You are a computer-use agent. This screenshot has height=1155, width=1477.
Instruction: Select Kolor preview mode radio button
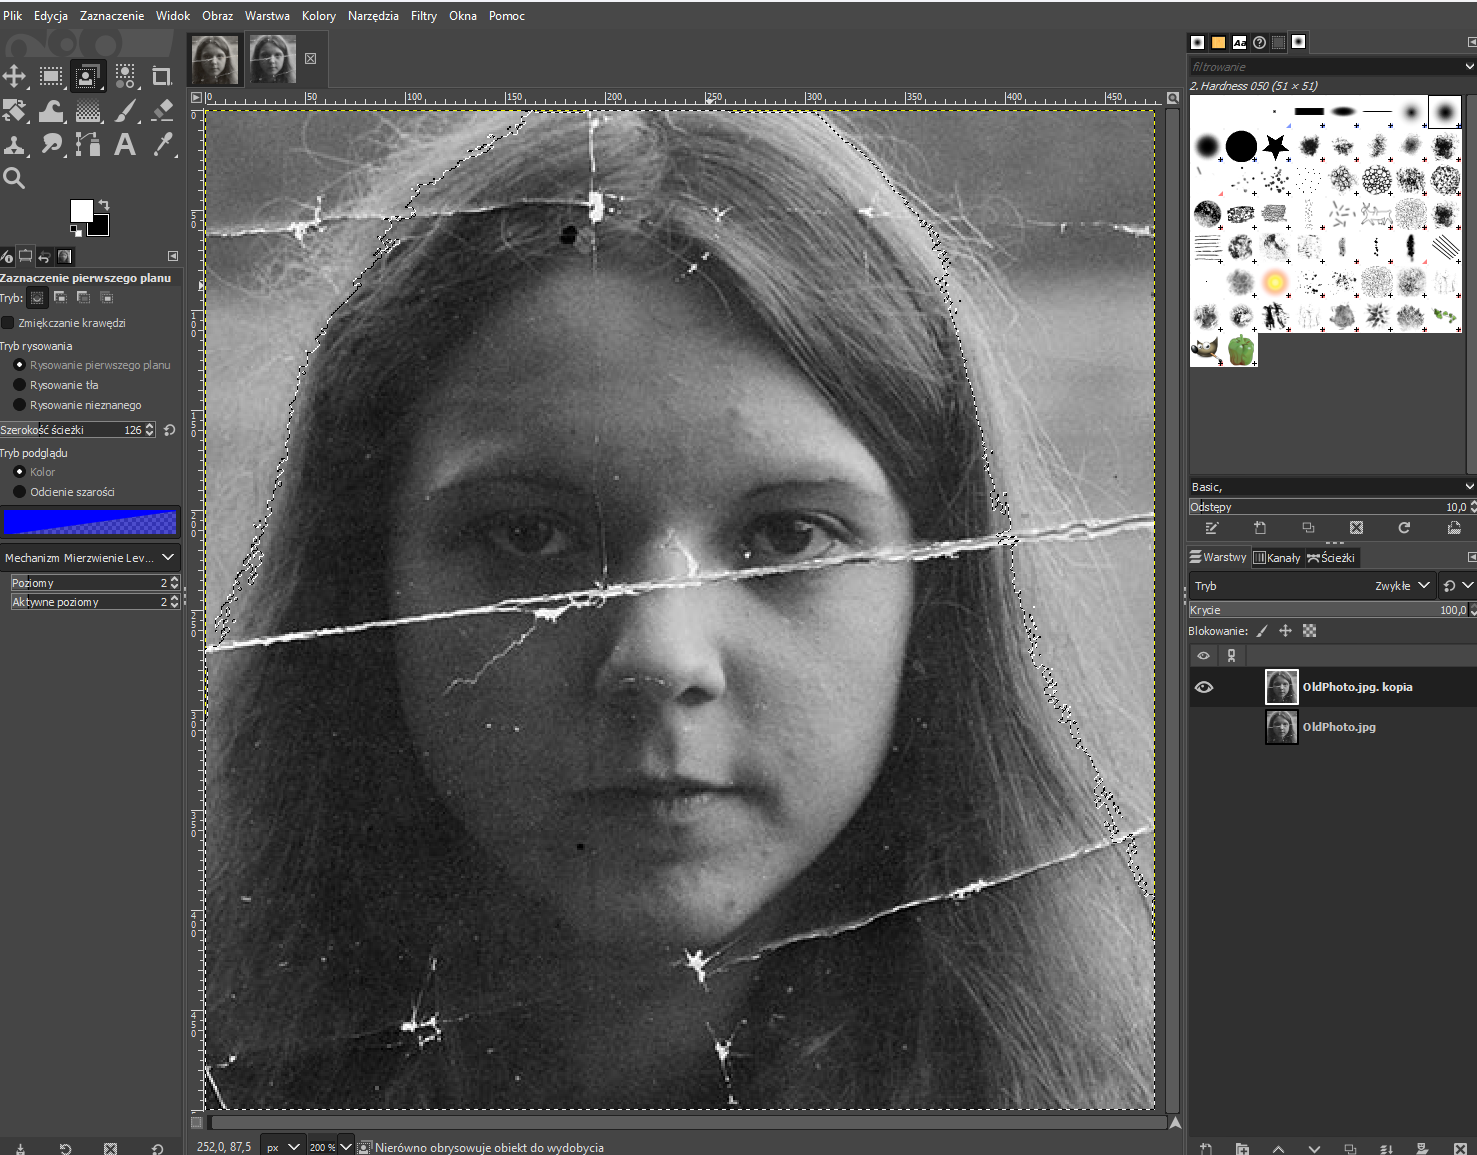pos(19,472)
